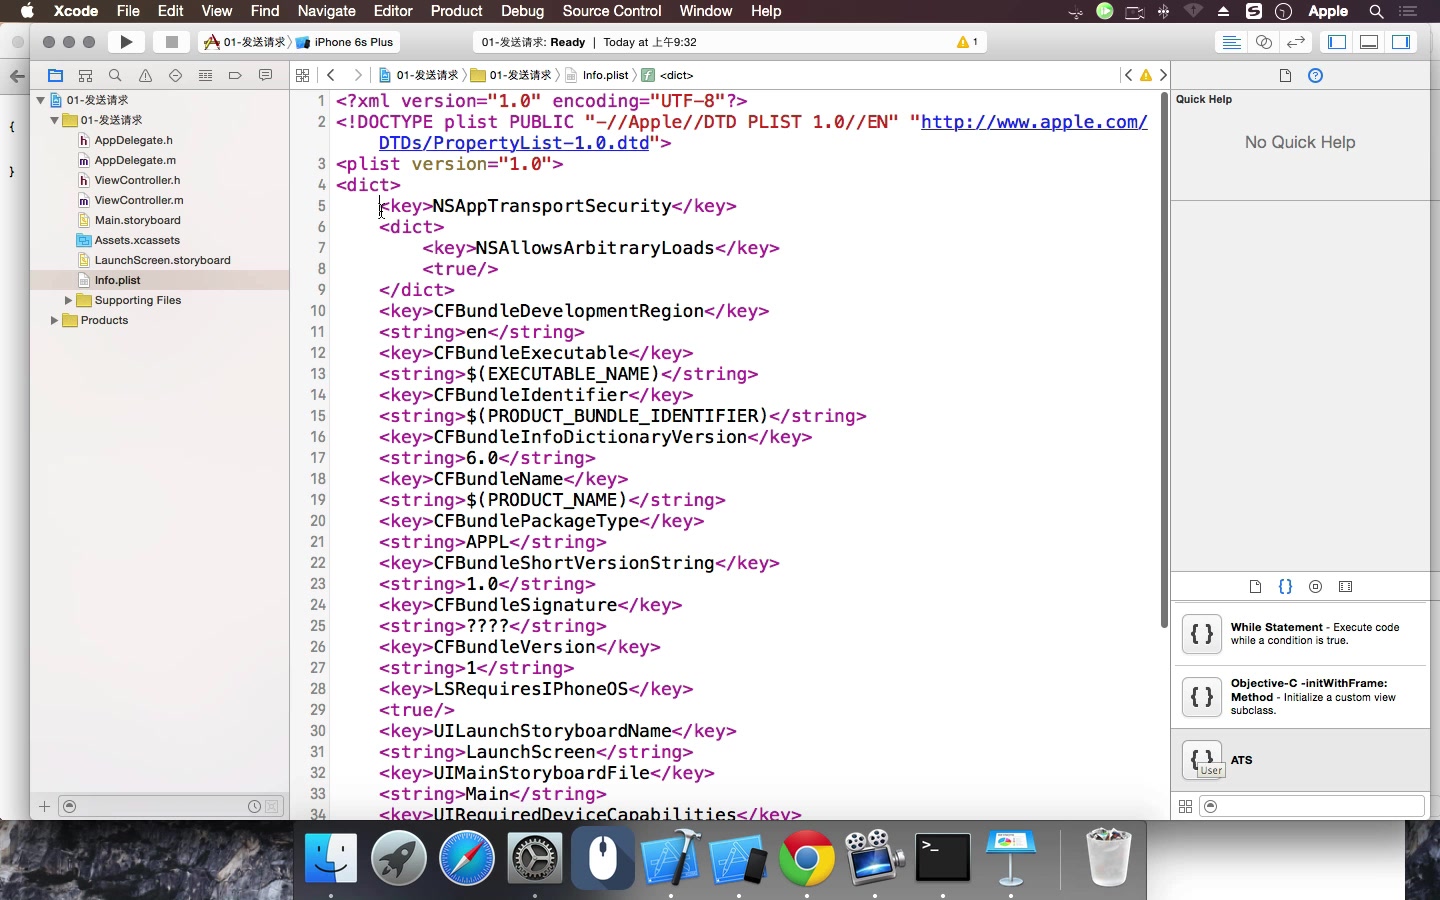
Task: Select the Code Snippet library
Action: point(1287,587)
